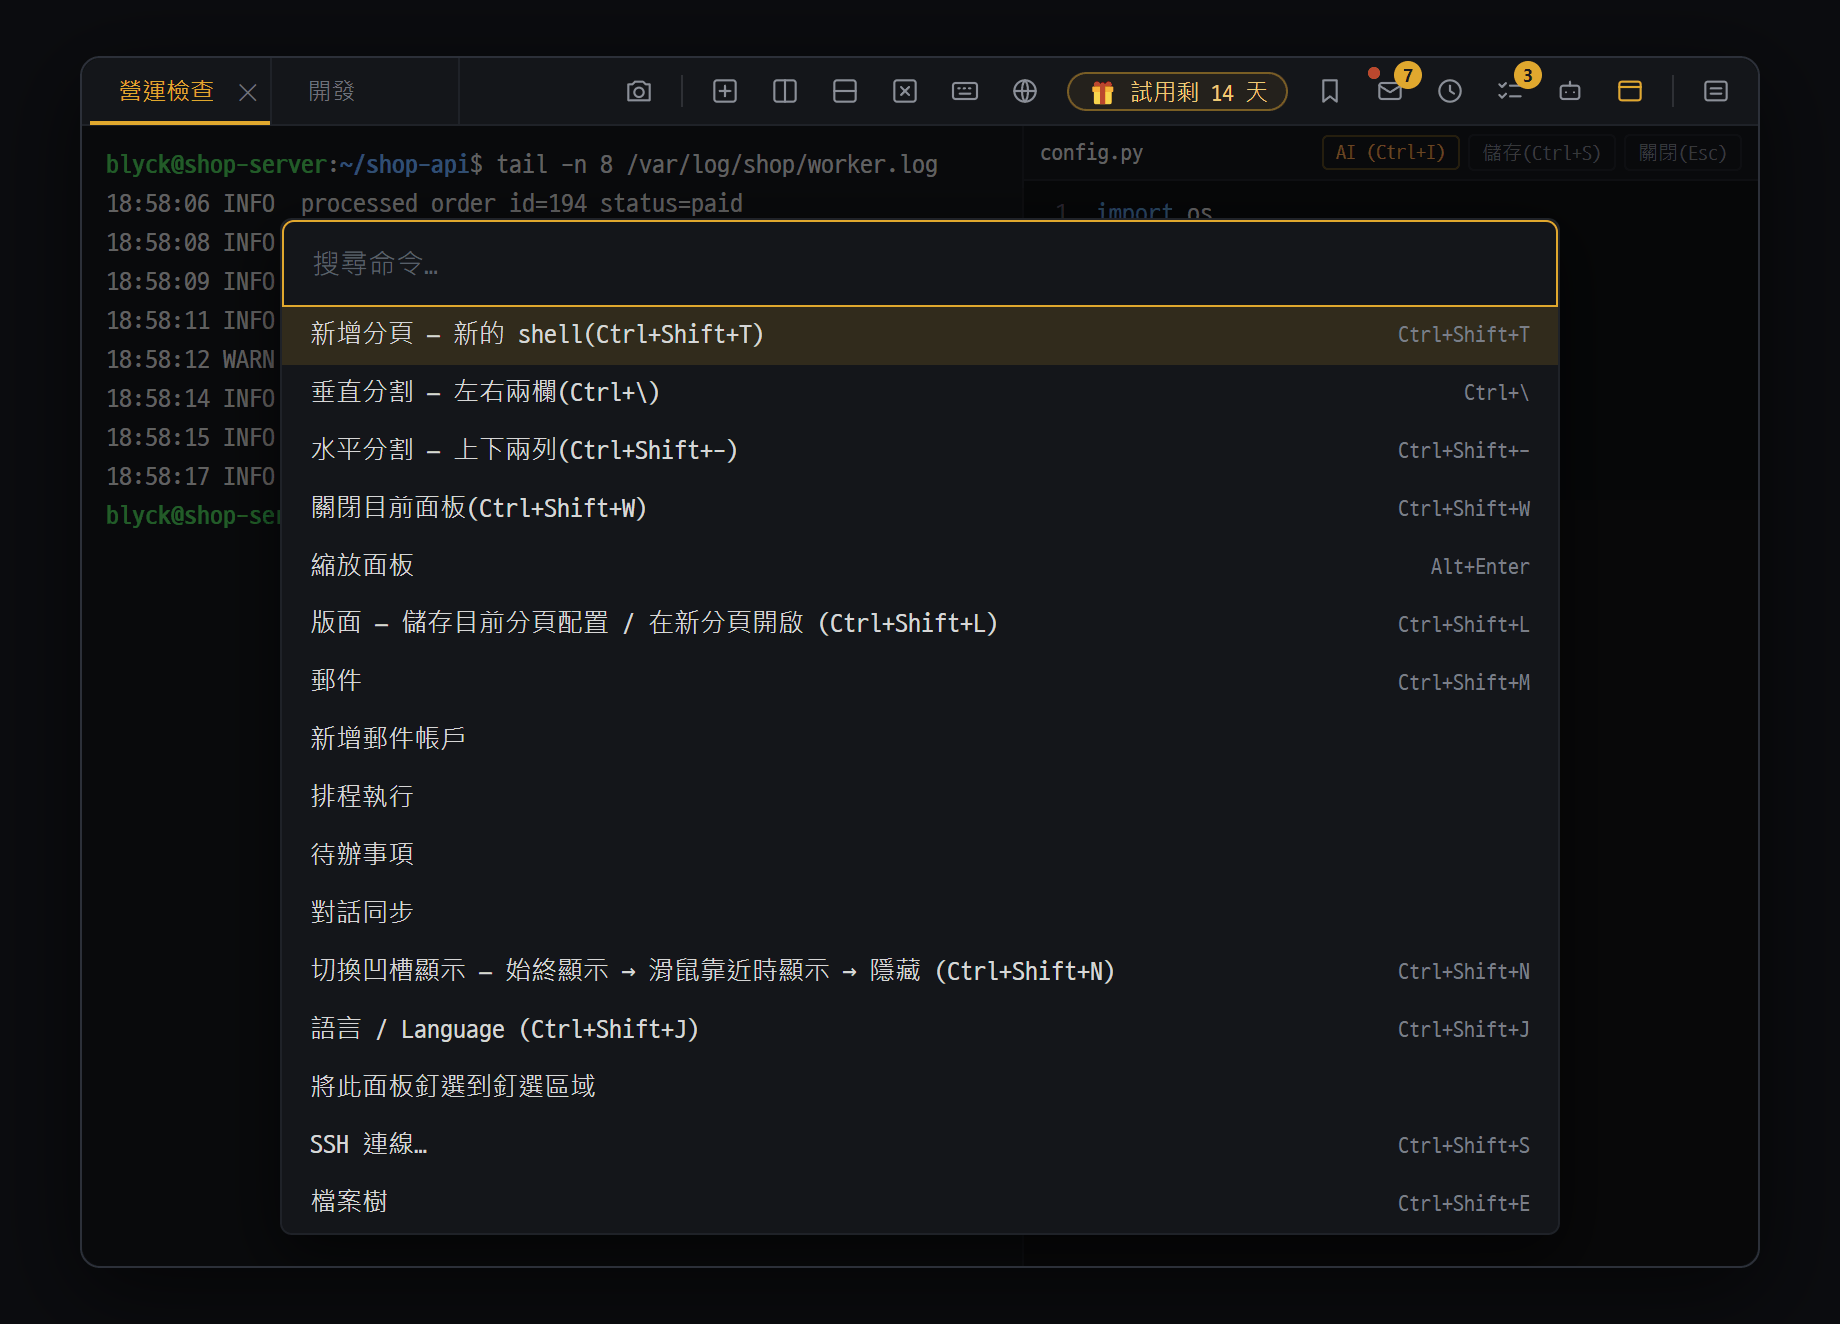Select 將此面板釘選到釘選區域 command

[920, 1087]
